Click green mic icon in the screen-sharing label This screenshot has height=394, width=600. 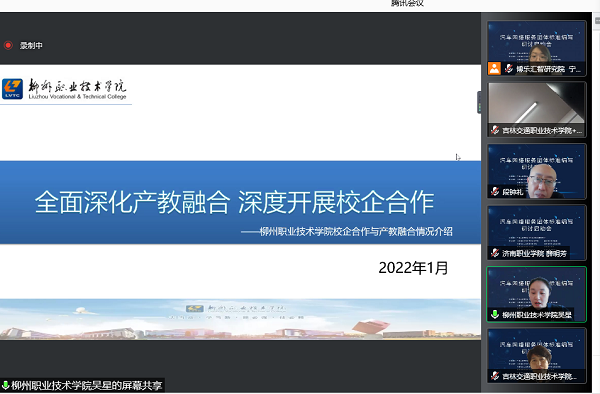5,385
